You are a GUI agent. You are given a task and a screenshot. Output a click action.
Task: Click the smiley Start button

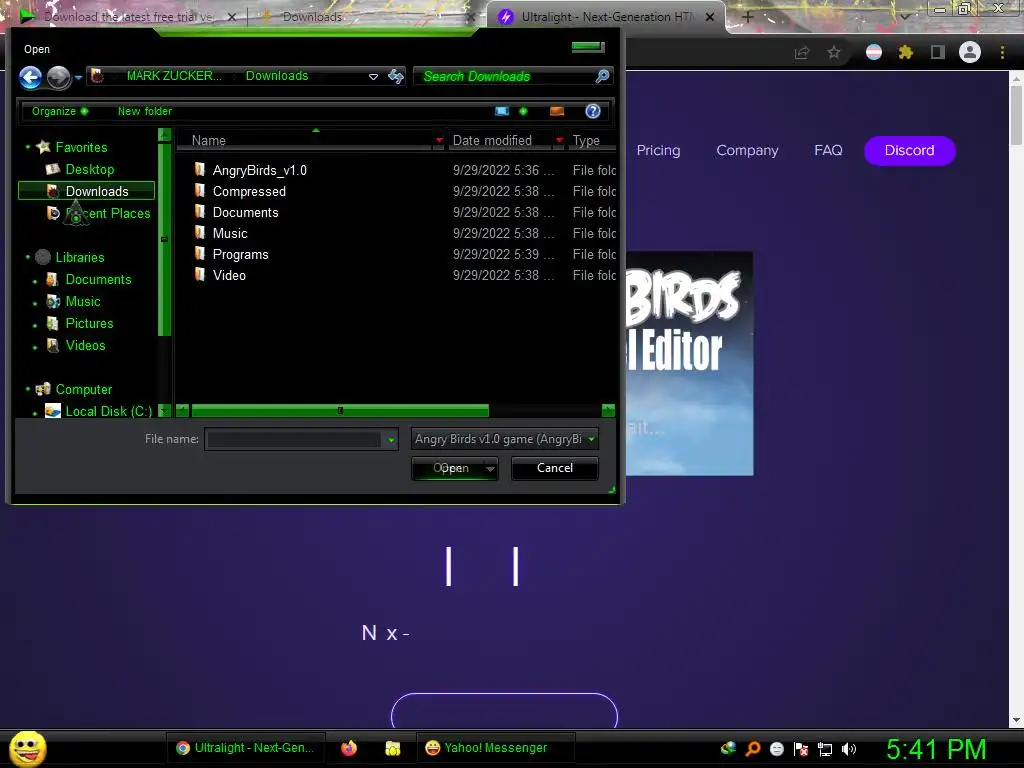27,748
